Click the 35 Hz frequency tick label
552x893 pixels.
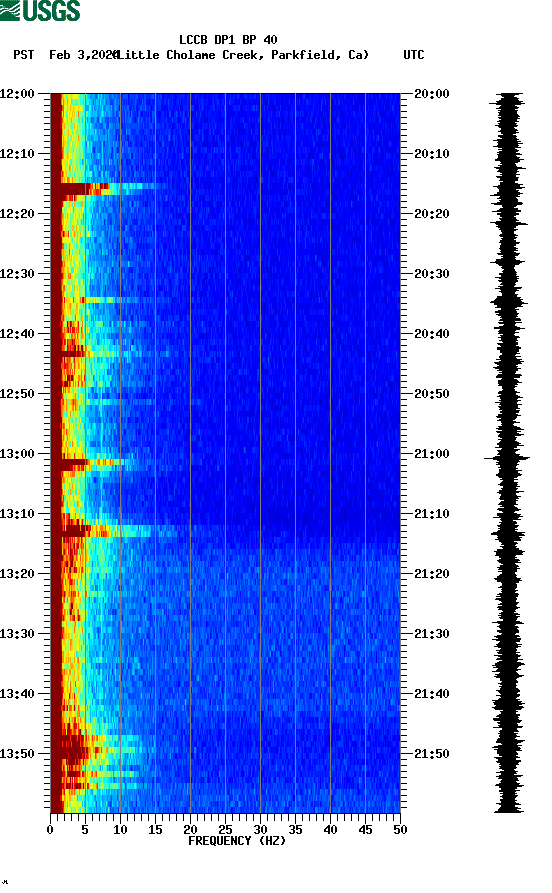click(x=296, y=830)
